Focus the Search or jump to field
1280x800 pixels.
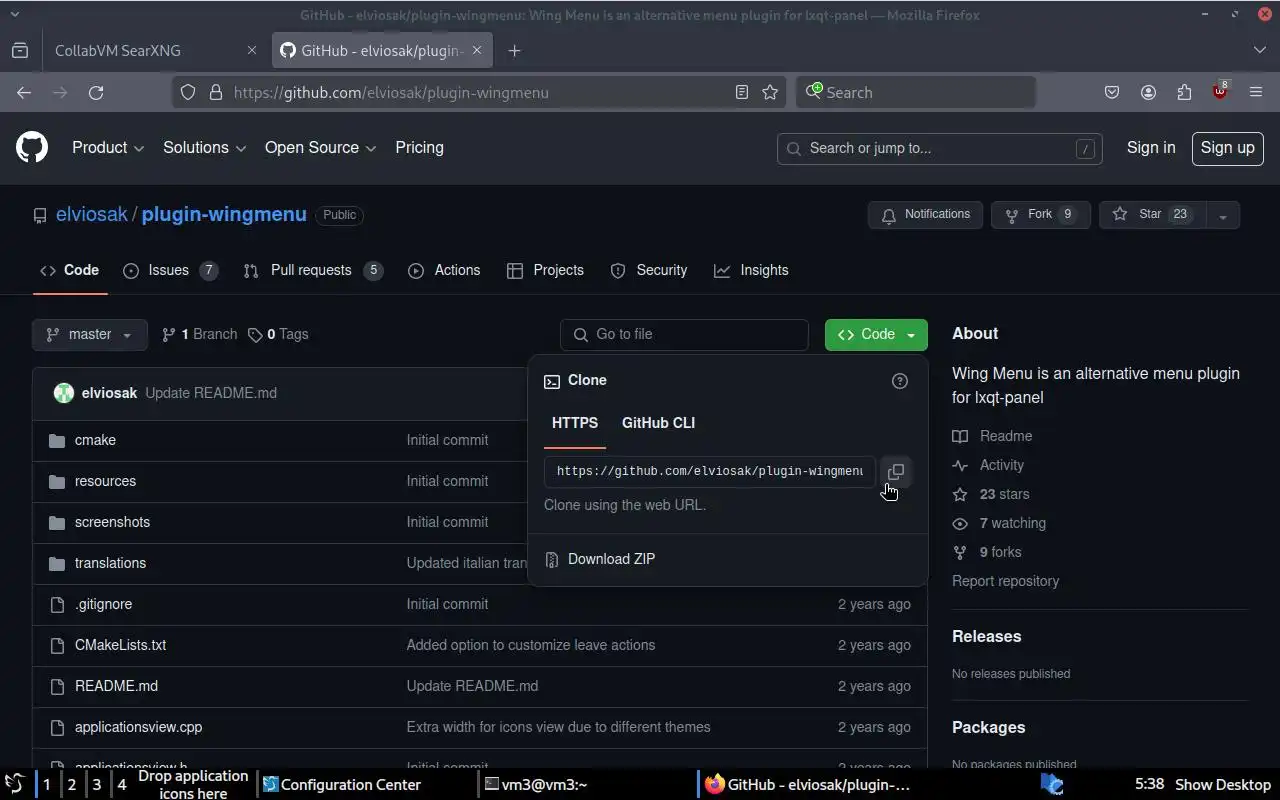(x=939, y=148)
